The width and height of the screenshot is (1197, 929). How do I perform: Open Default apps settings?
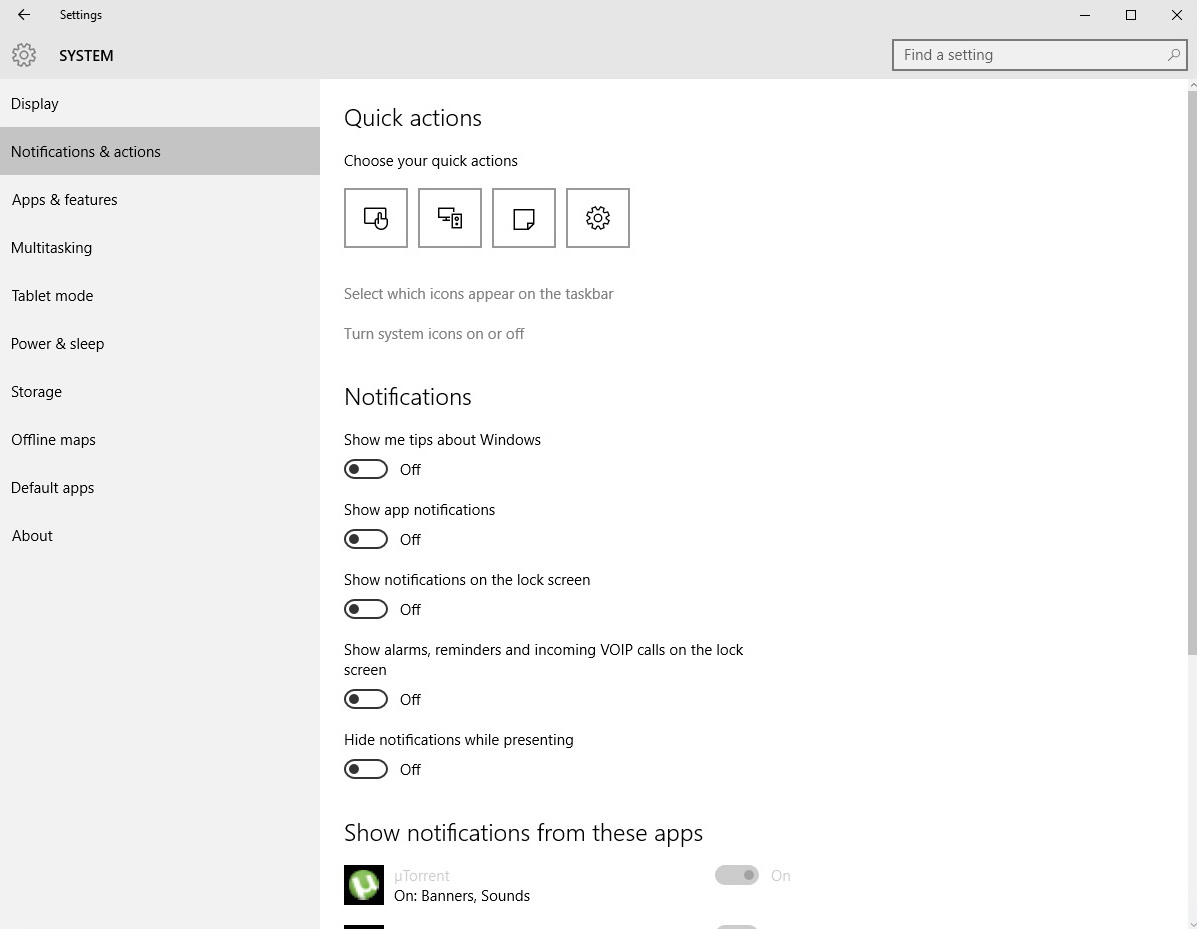coord(160,488)
